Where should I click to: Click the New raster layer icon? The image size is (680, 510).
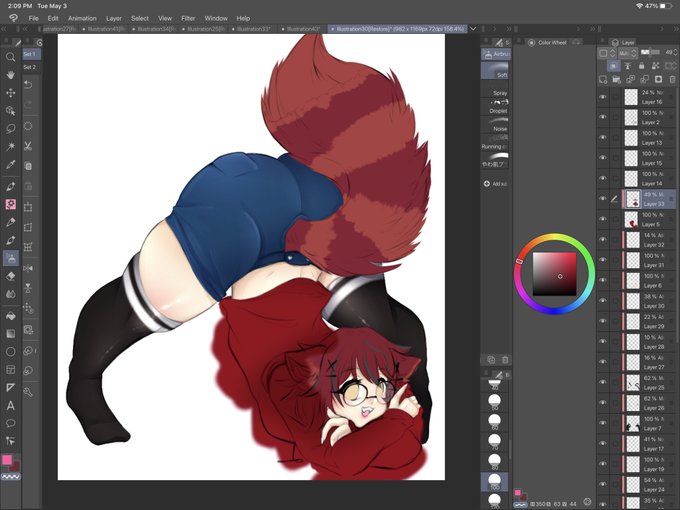(x=603, y=79)
